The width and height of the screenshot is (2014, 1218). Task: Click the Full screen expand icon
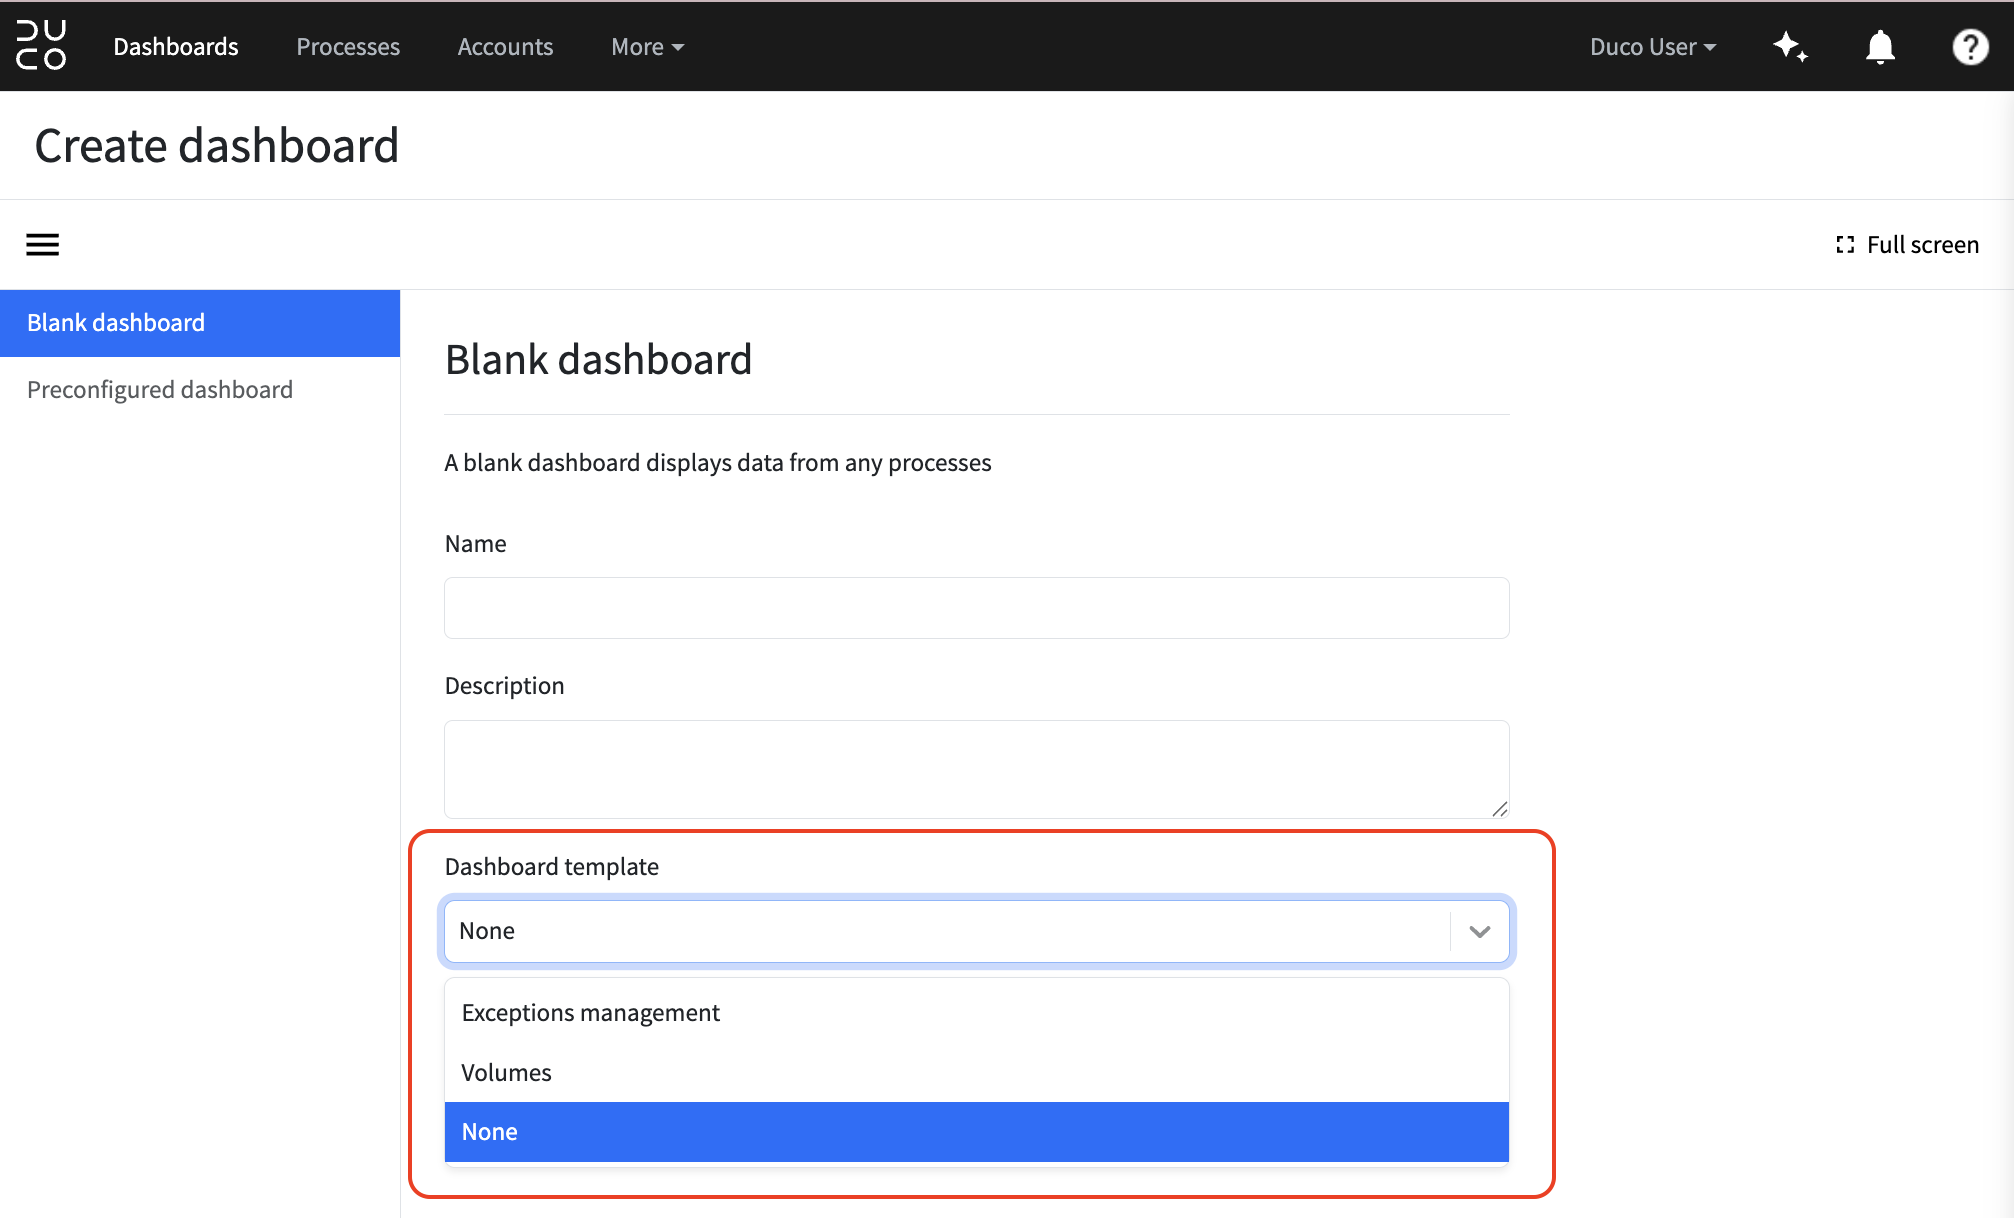pos(1845,245)
